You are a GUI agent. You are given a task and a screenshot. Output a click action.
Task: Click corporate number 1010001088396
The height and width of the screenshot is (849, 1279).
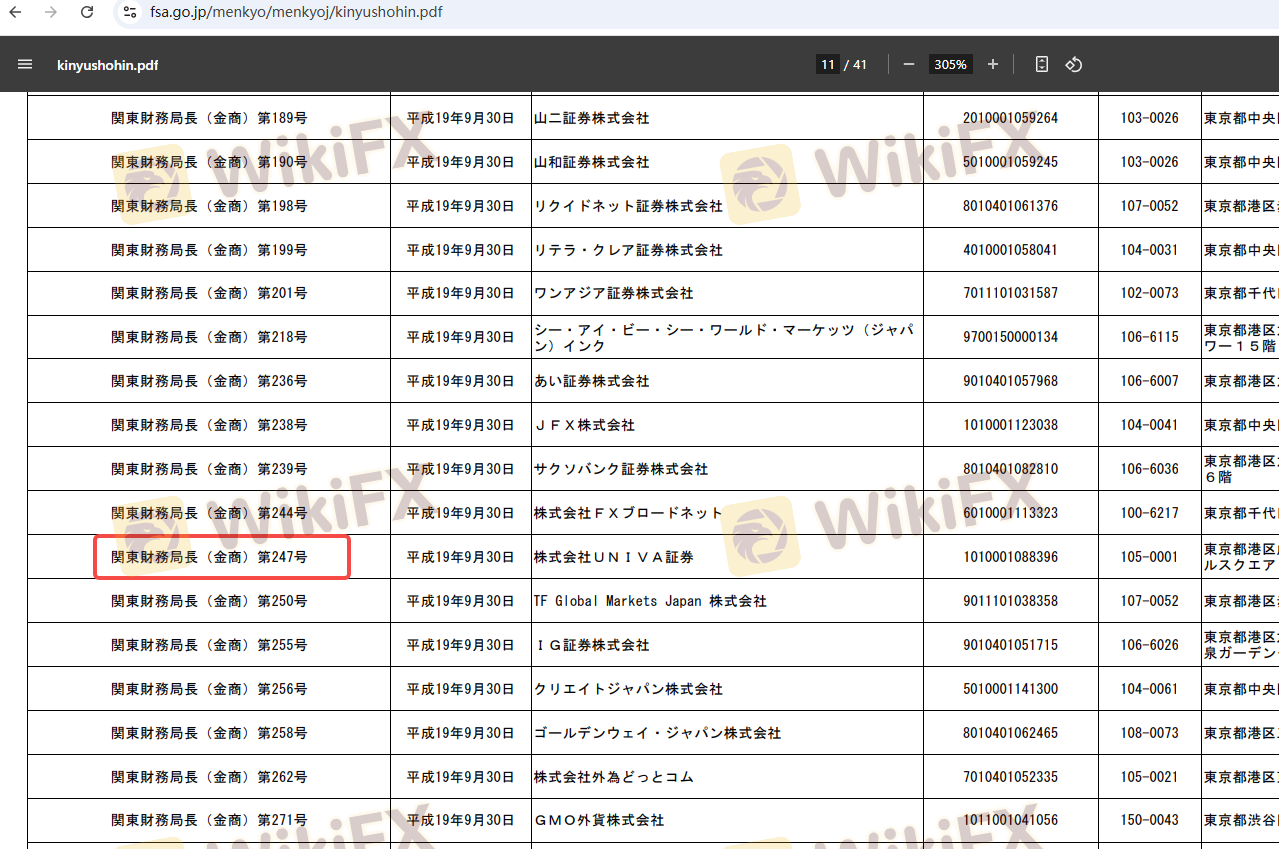coord(1010,557)
